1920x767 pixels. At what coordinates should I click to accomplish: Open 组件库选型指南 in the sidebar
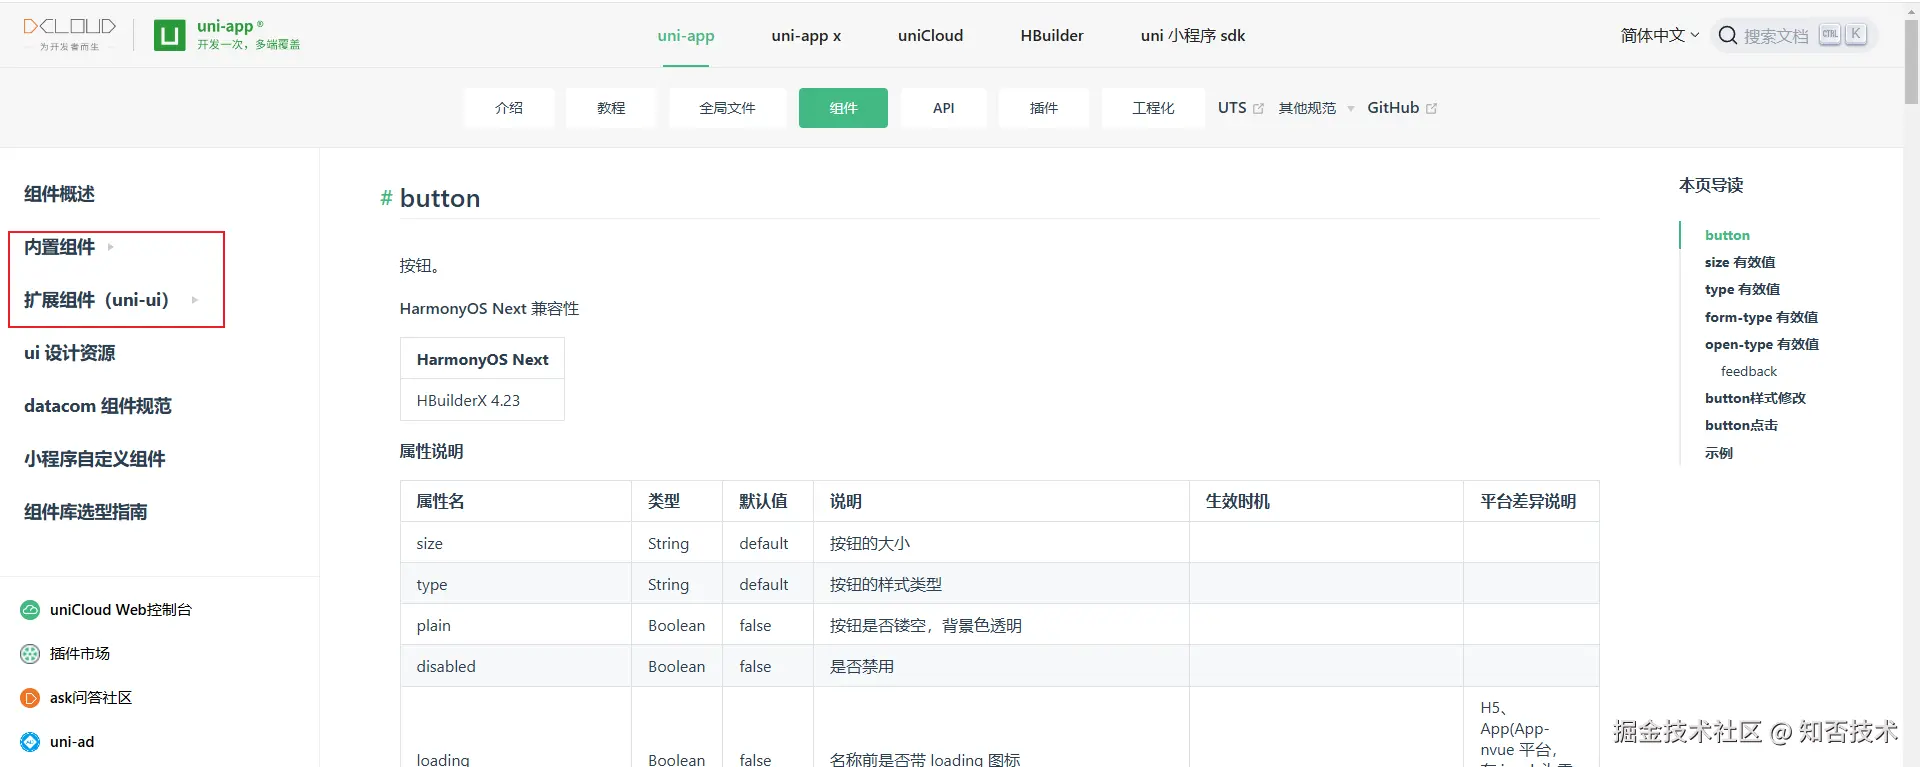[x=85, y=512]
